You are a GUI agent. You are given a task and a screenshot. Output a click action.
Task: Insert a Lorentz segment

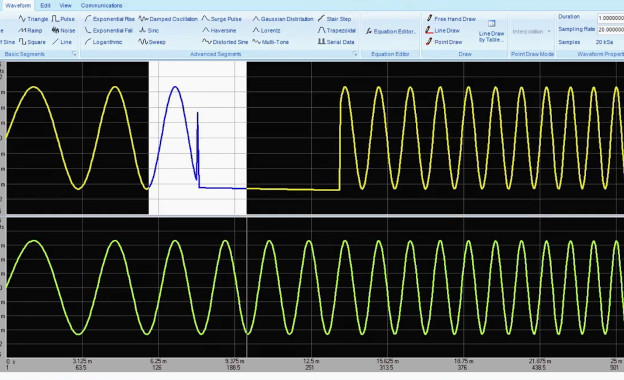(x=267, y=30)
